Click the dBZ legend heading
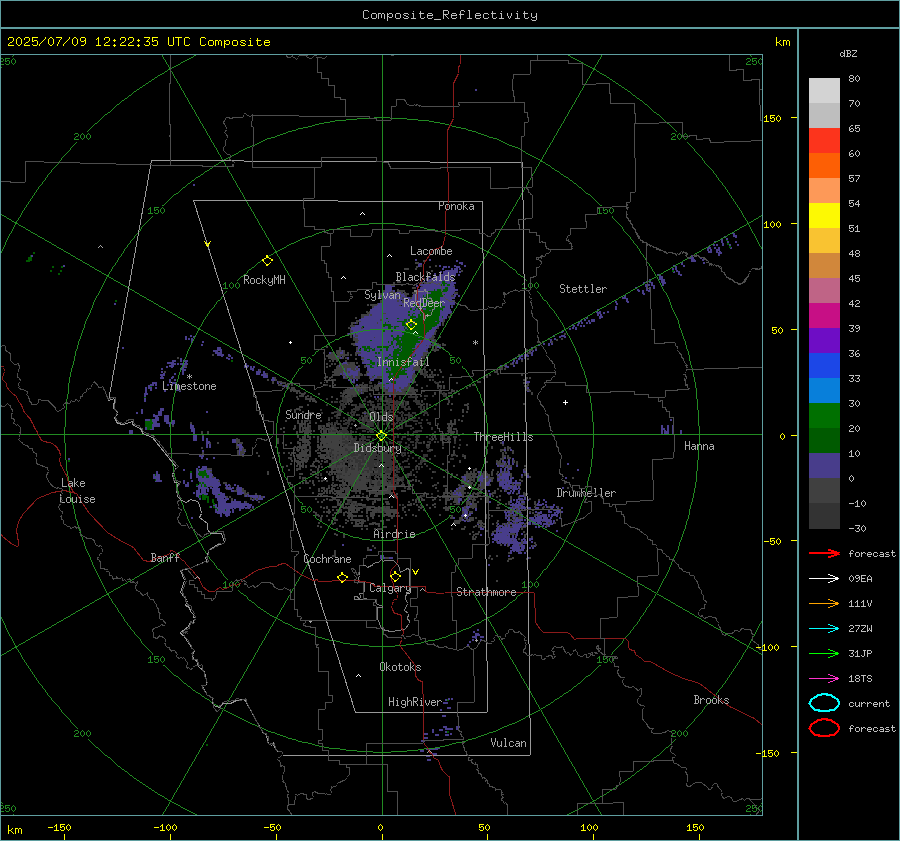 tap(848, 54)
